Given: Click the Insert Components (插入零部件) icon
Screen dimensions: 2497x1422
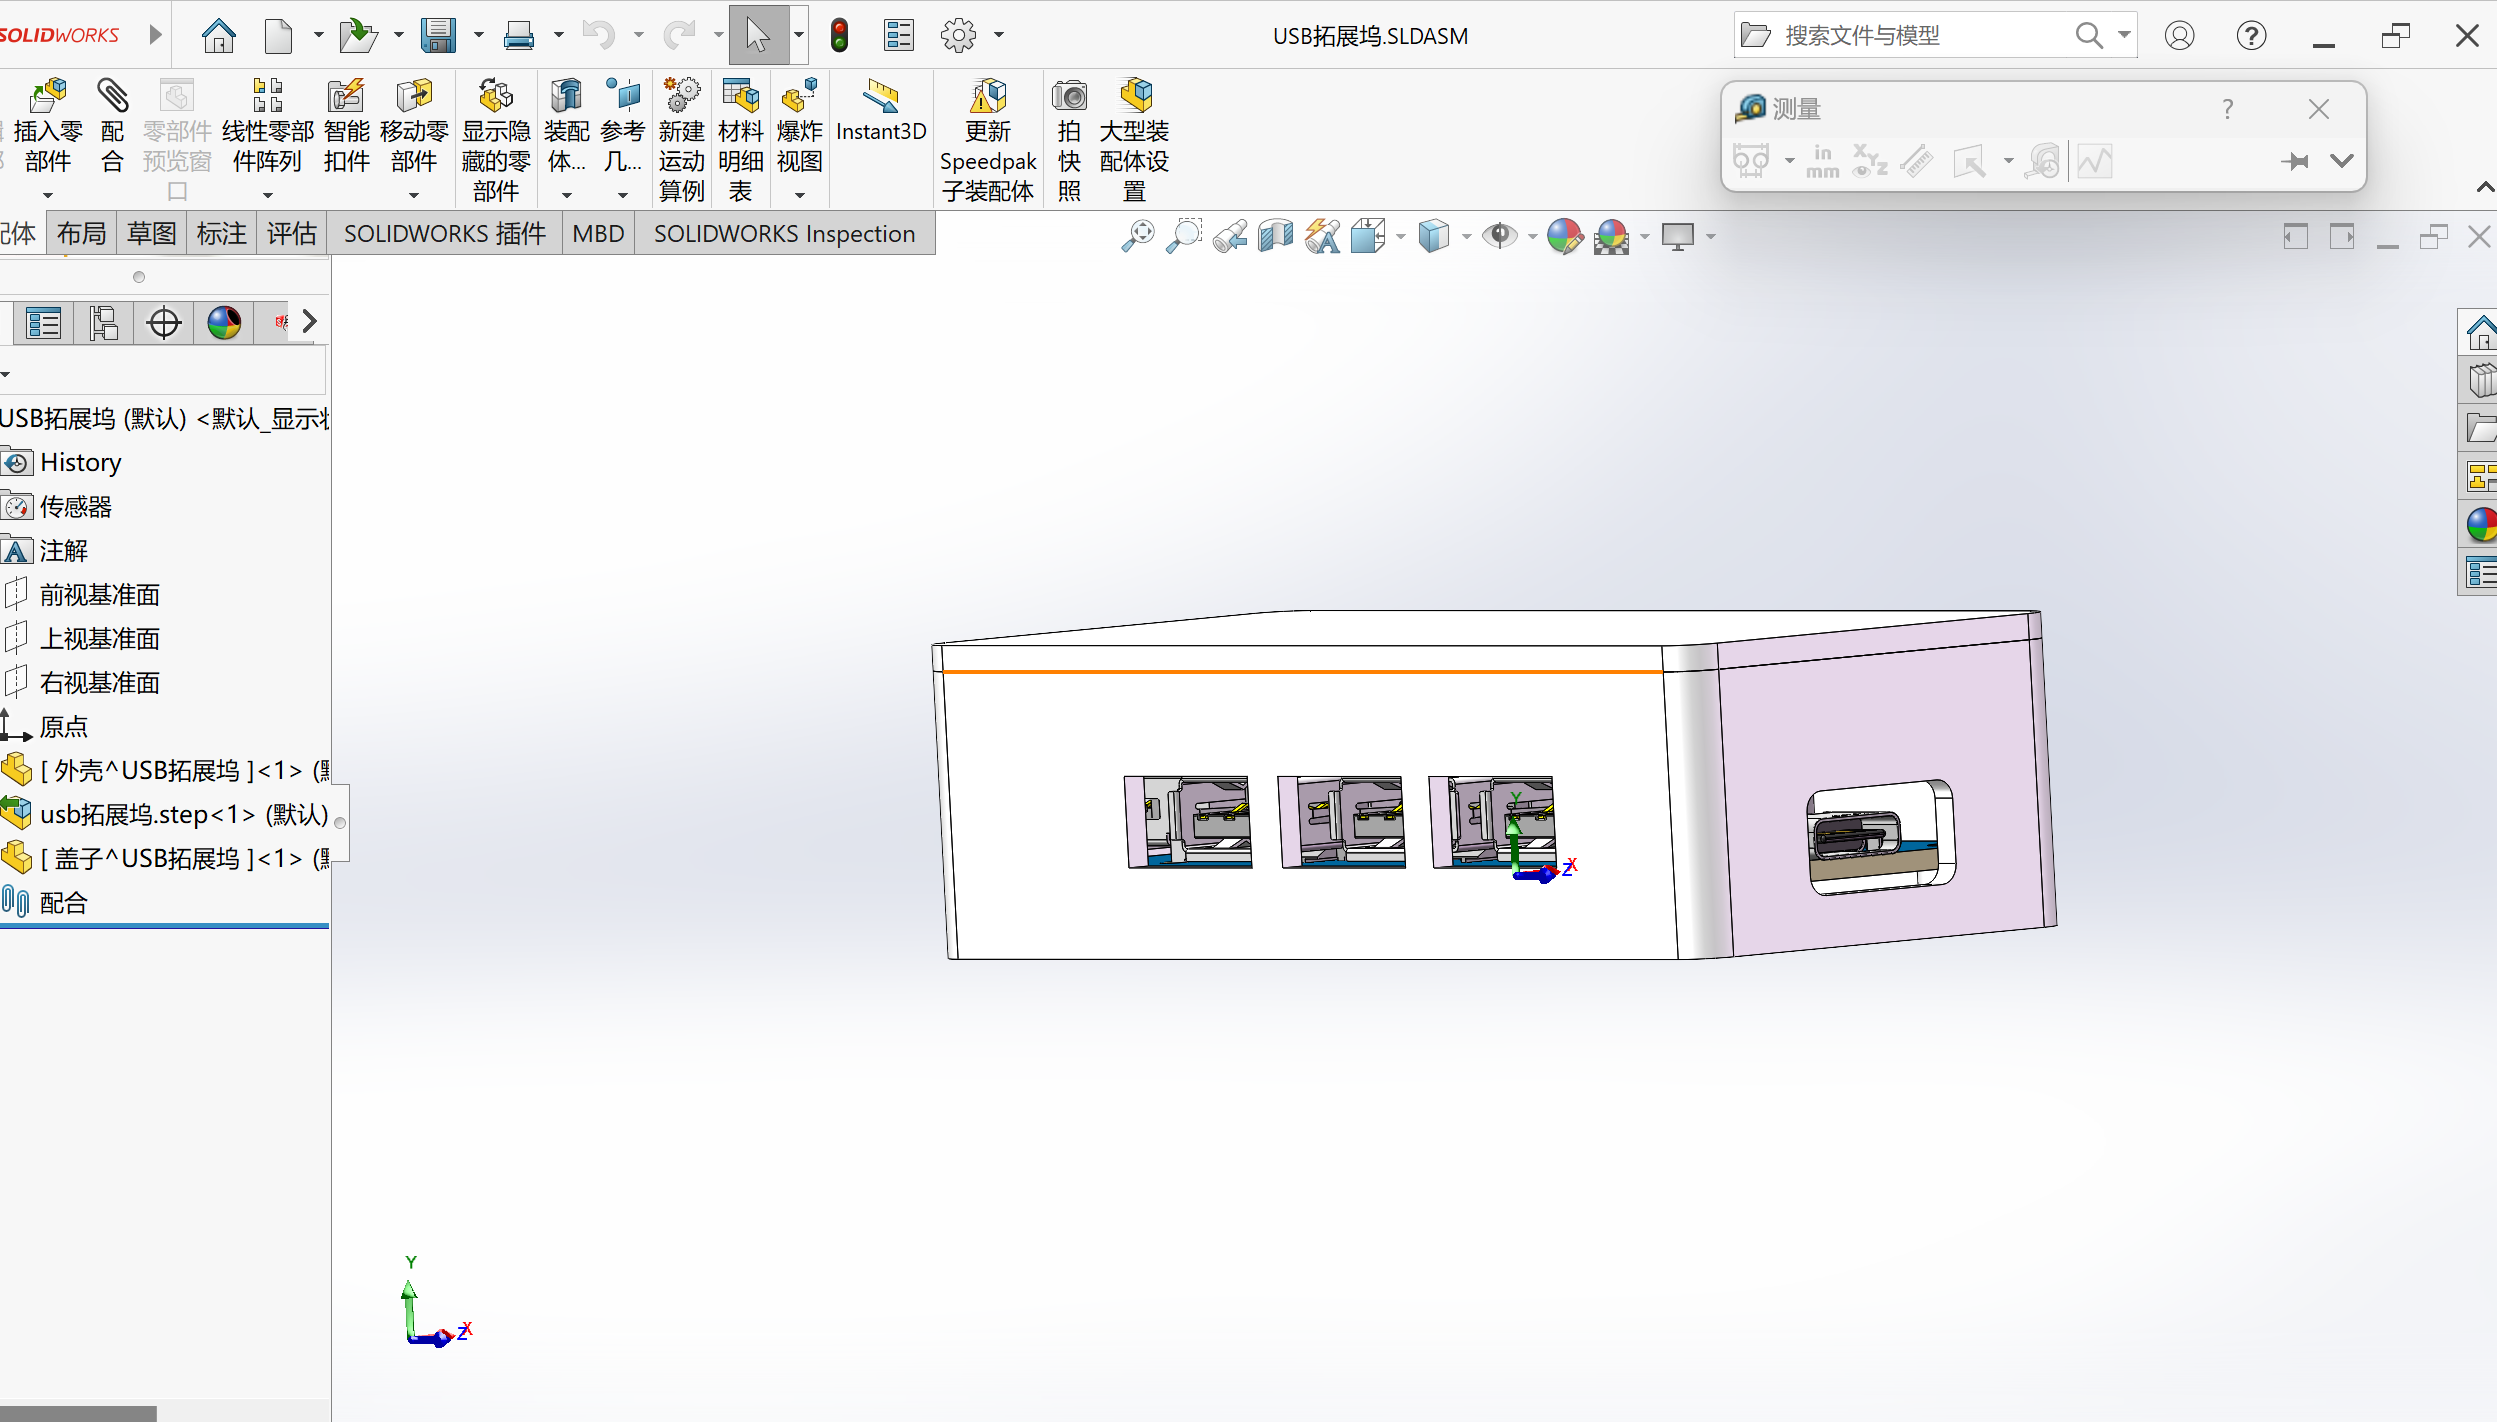Looking at the screenshot, I should coord(47,97).
